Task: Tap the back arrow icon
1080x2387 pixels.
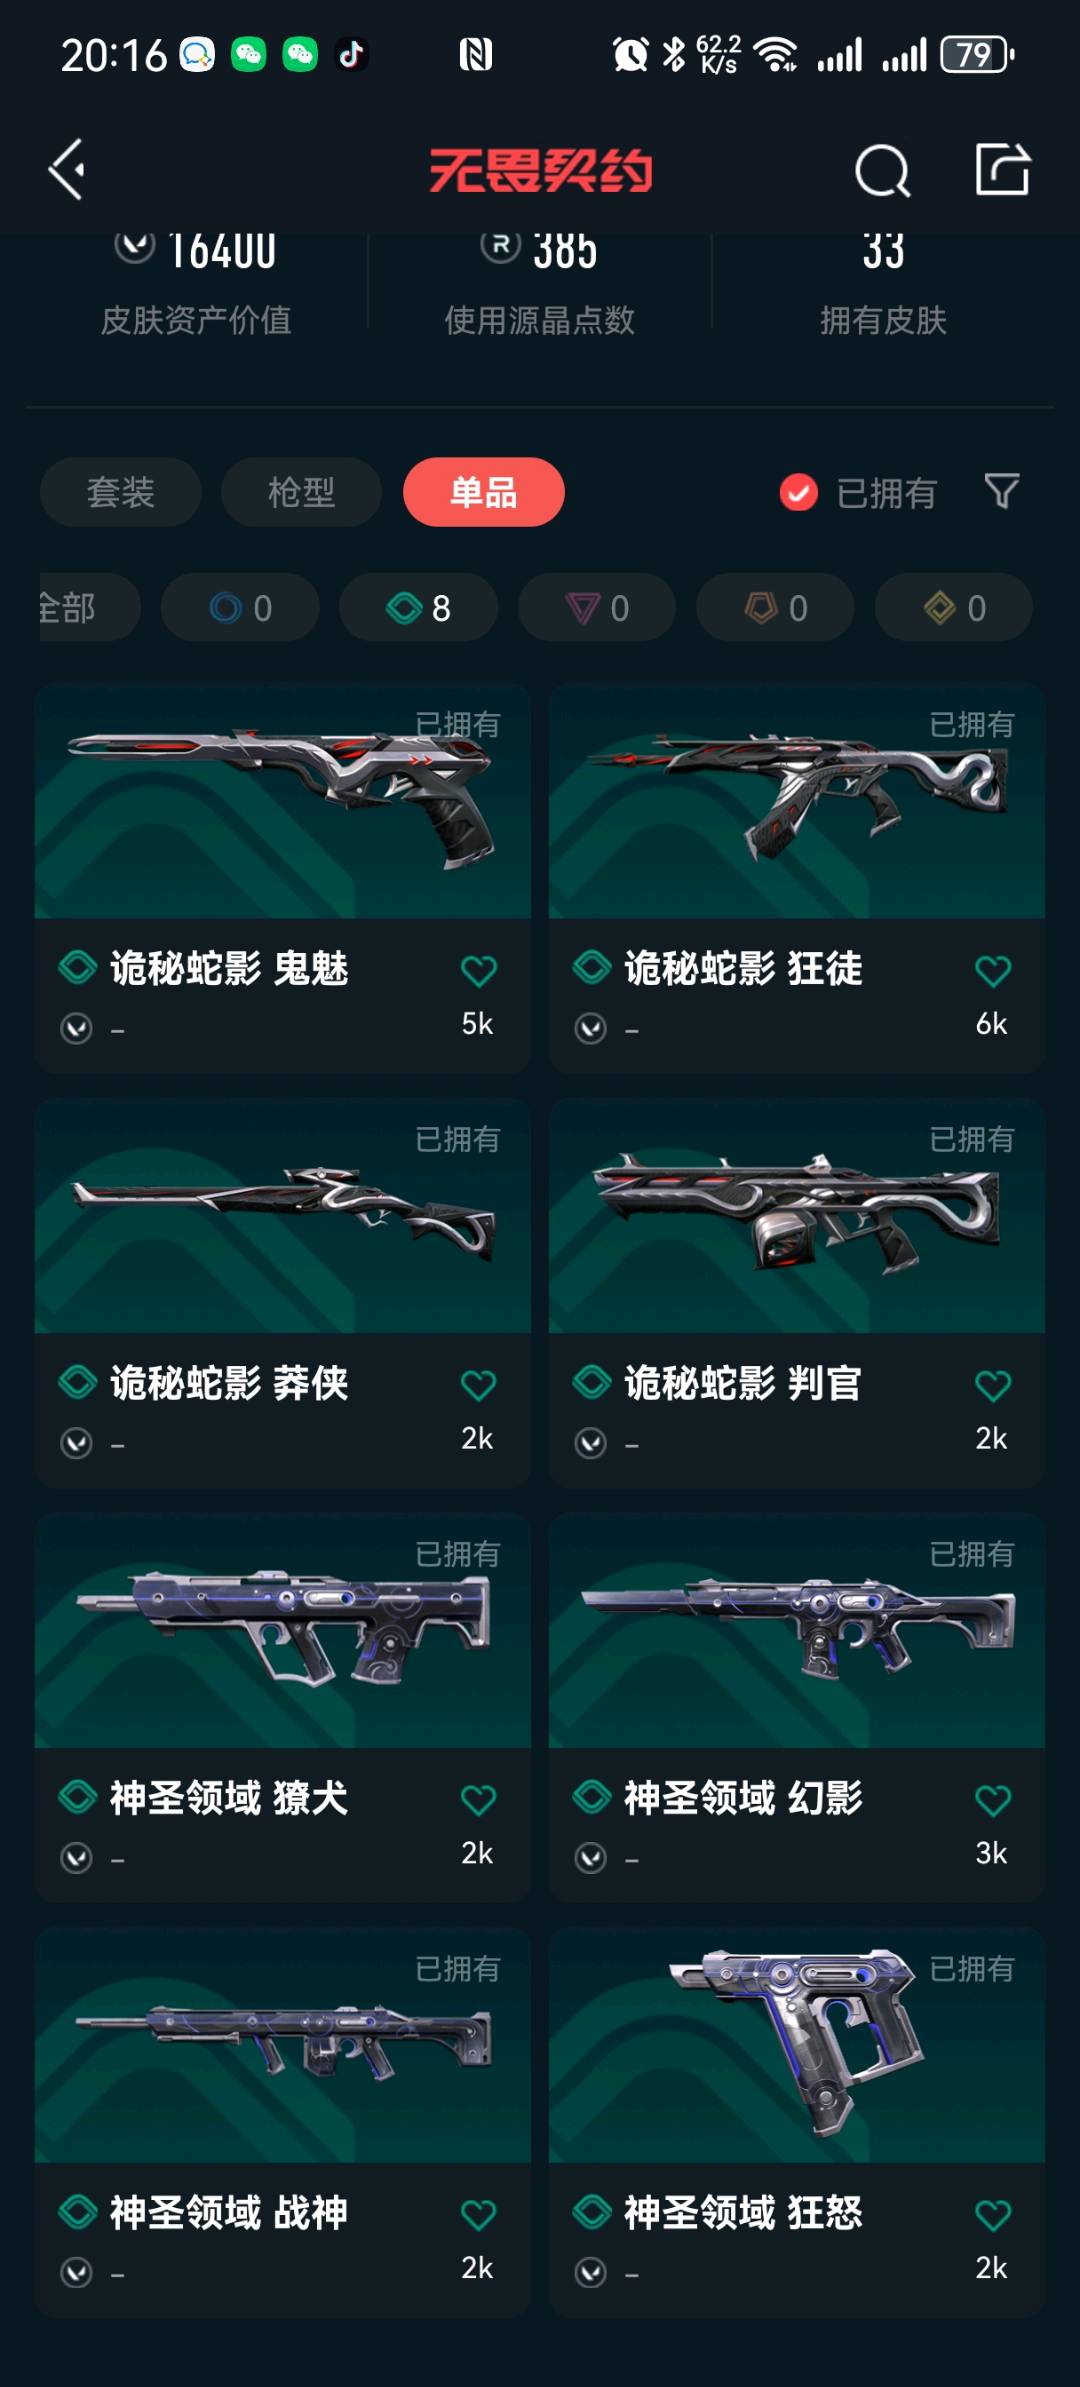Action: pos(67,170)
